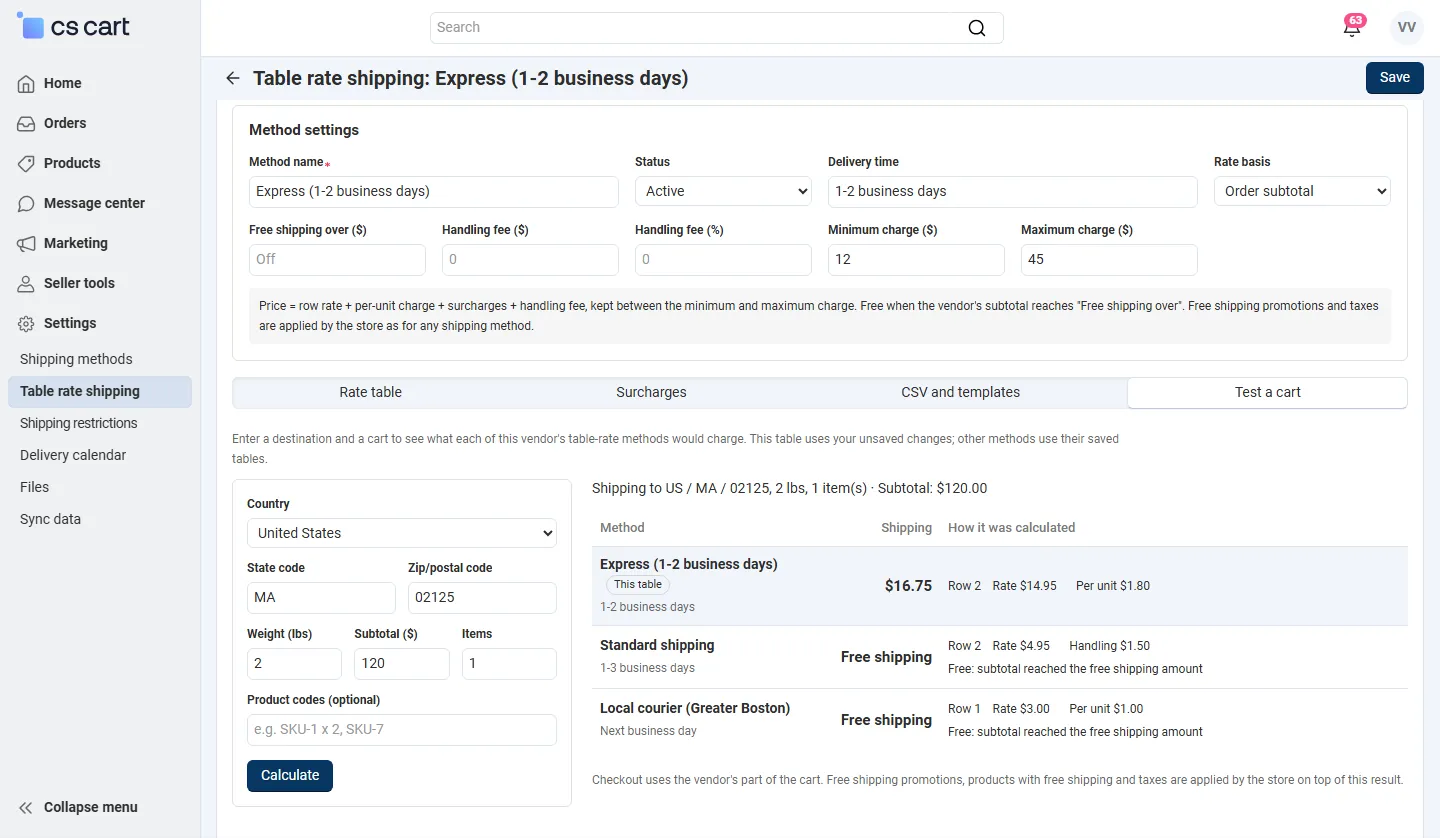Click the Products tag icon
The image size is (1440, 838).
click(27, 163)
